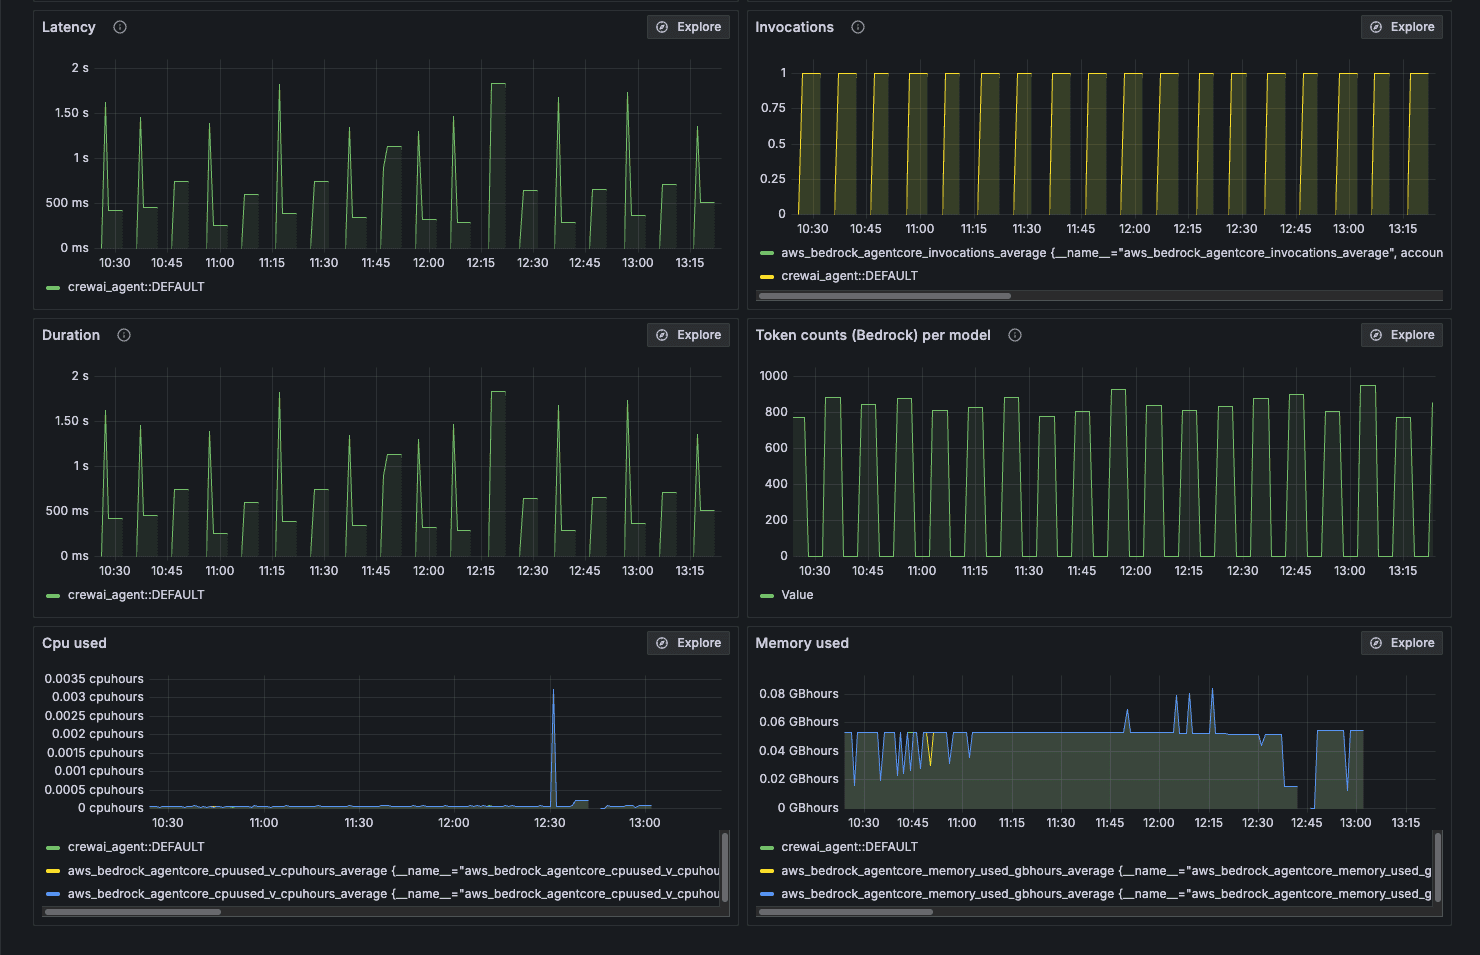Viewport: 1480px width, 955px height.
Task: Open Explore for the Cpu used panel
Action: point(688,643)
